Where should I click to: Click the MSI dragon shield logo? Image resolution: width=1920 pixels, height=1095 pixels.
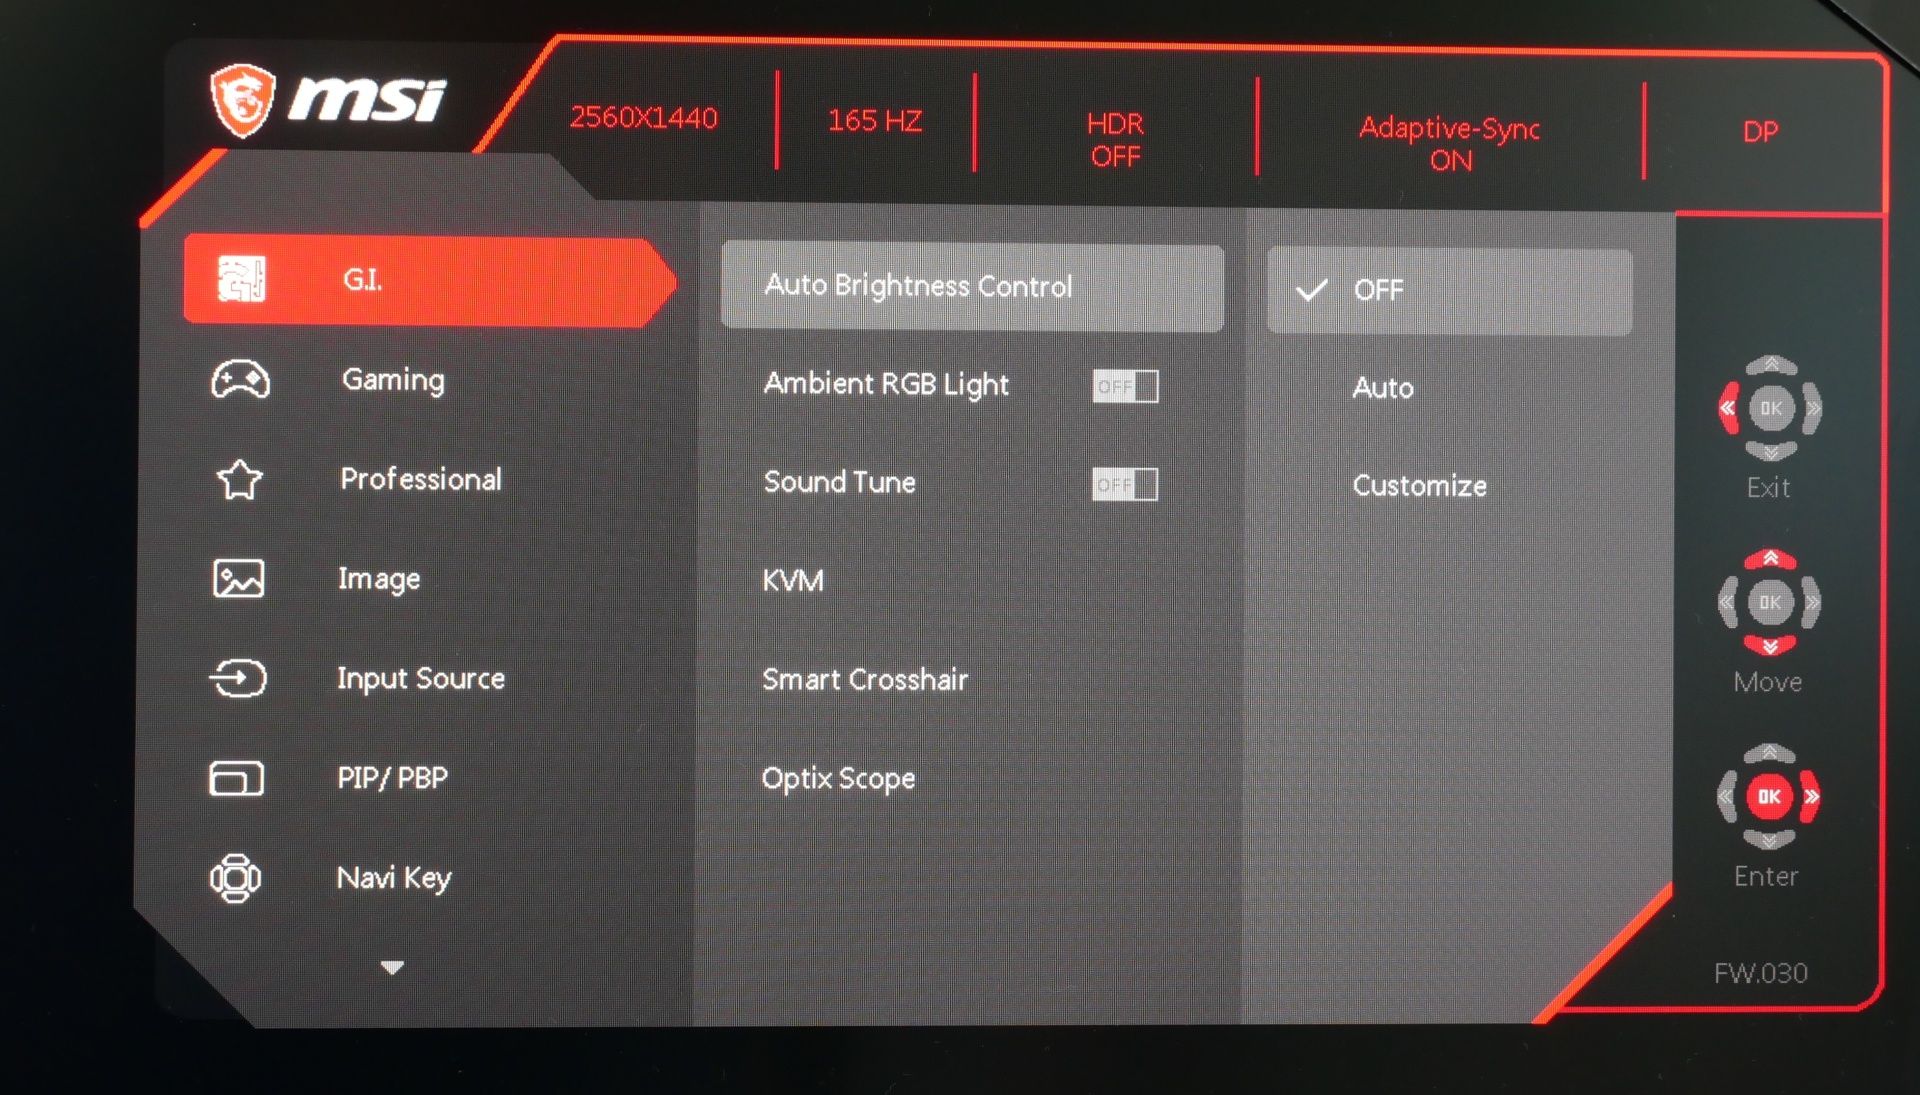click(241, 100)
